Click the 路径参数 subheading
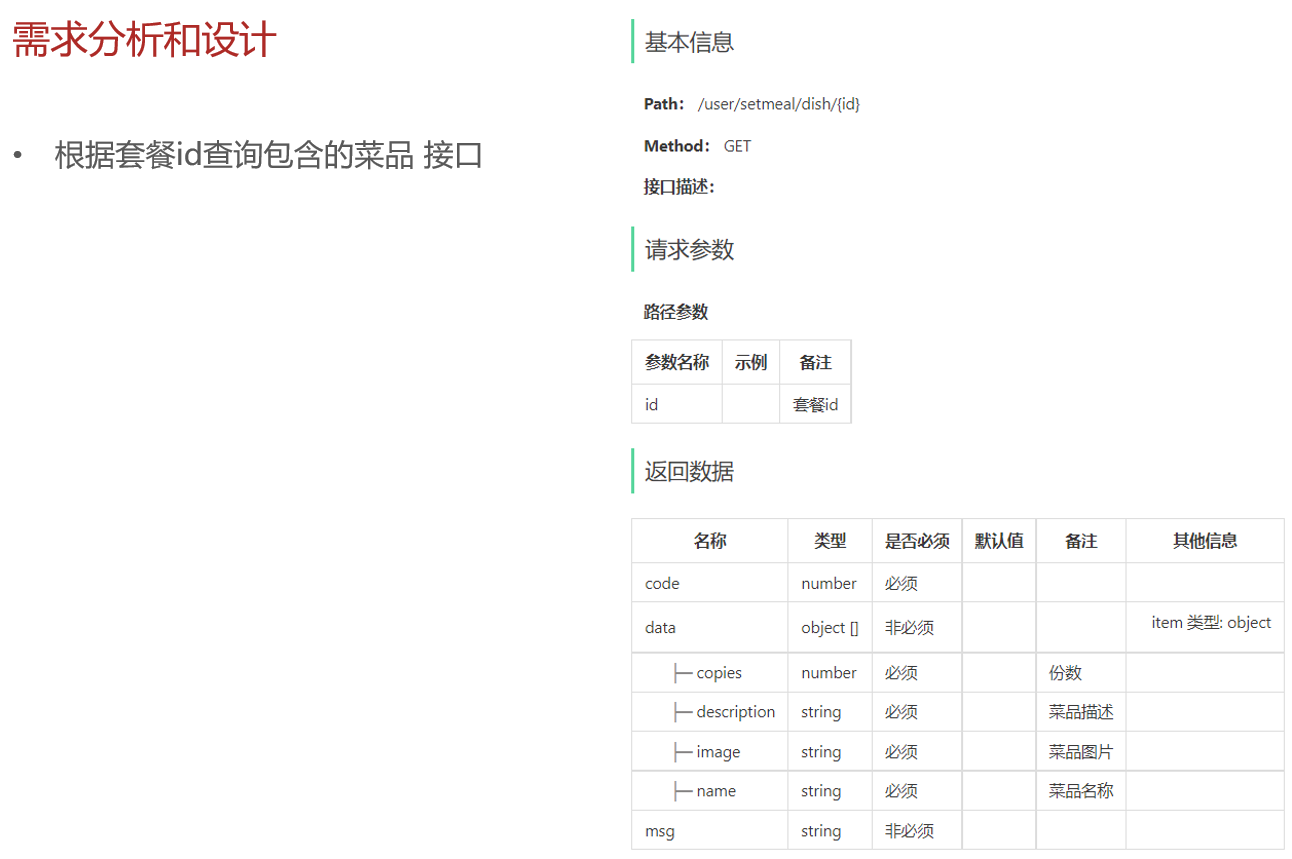The height and width of the screenshot is (859, 1292). [x=676, y=312]
